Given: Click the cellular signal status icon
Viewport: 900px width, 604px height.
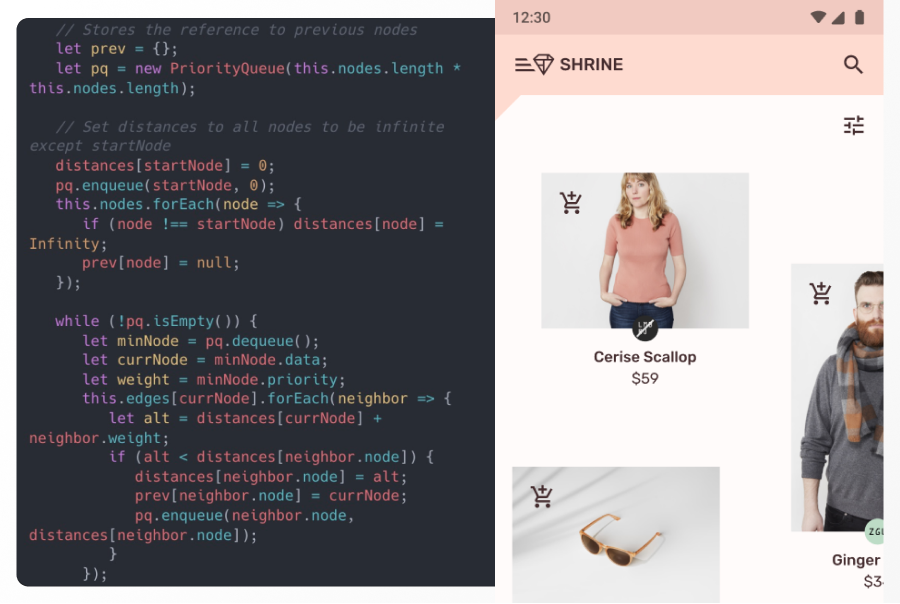Looking at the screenshot, I should point(837,18).
